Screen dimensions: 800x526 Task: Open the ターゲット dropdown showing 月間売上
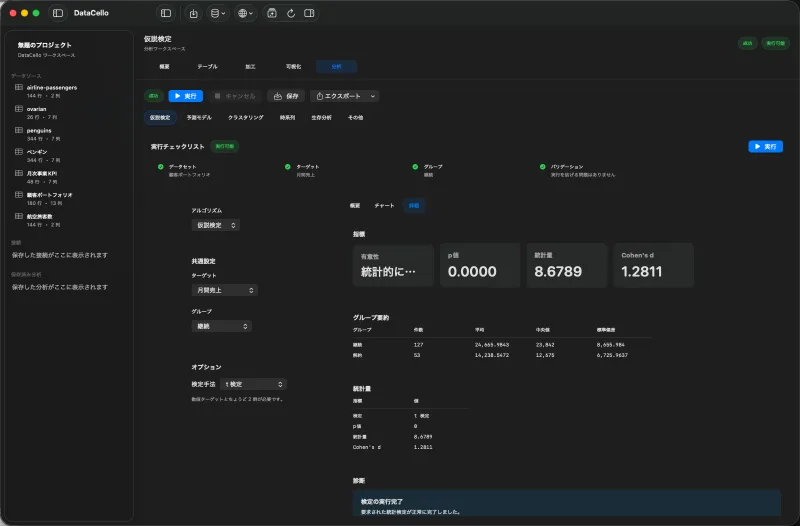click(224, 290)
